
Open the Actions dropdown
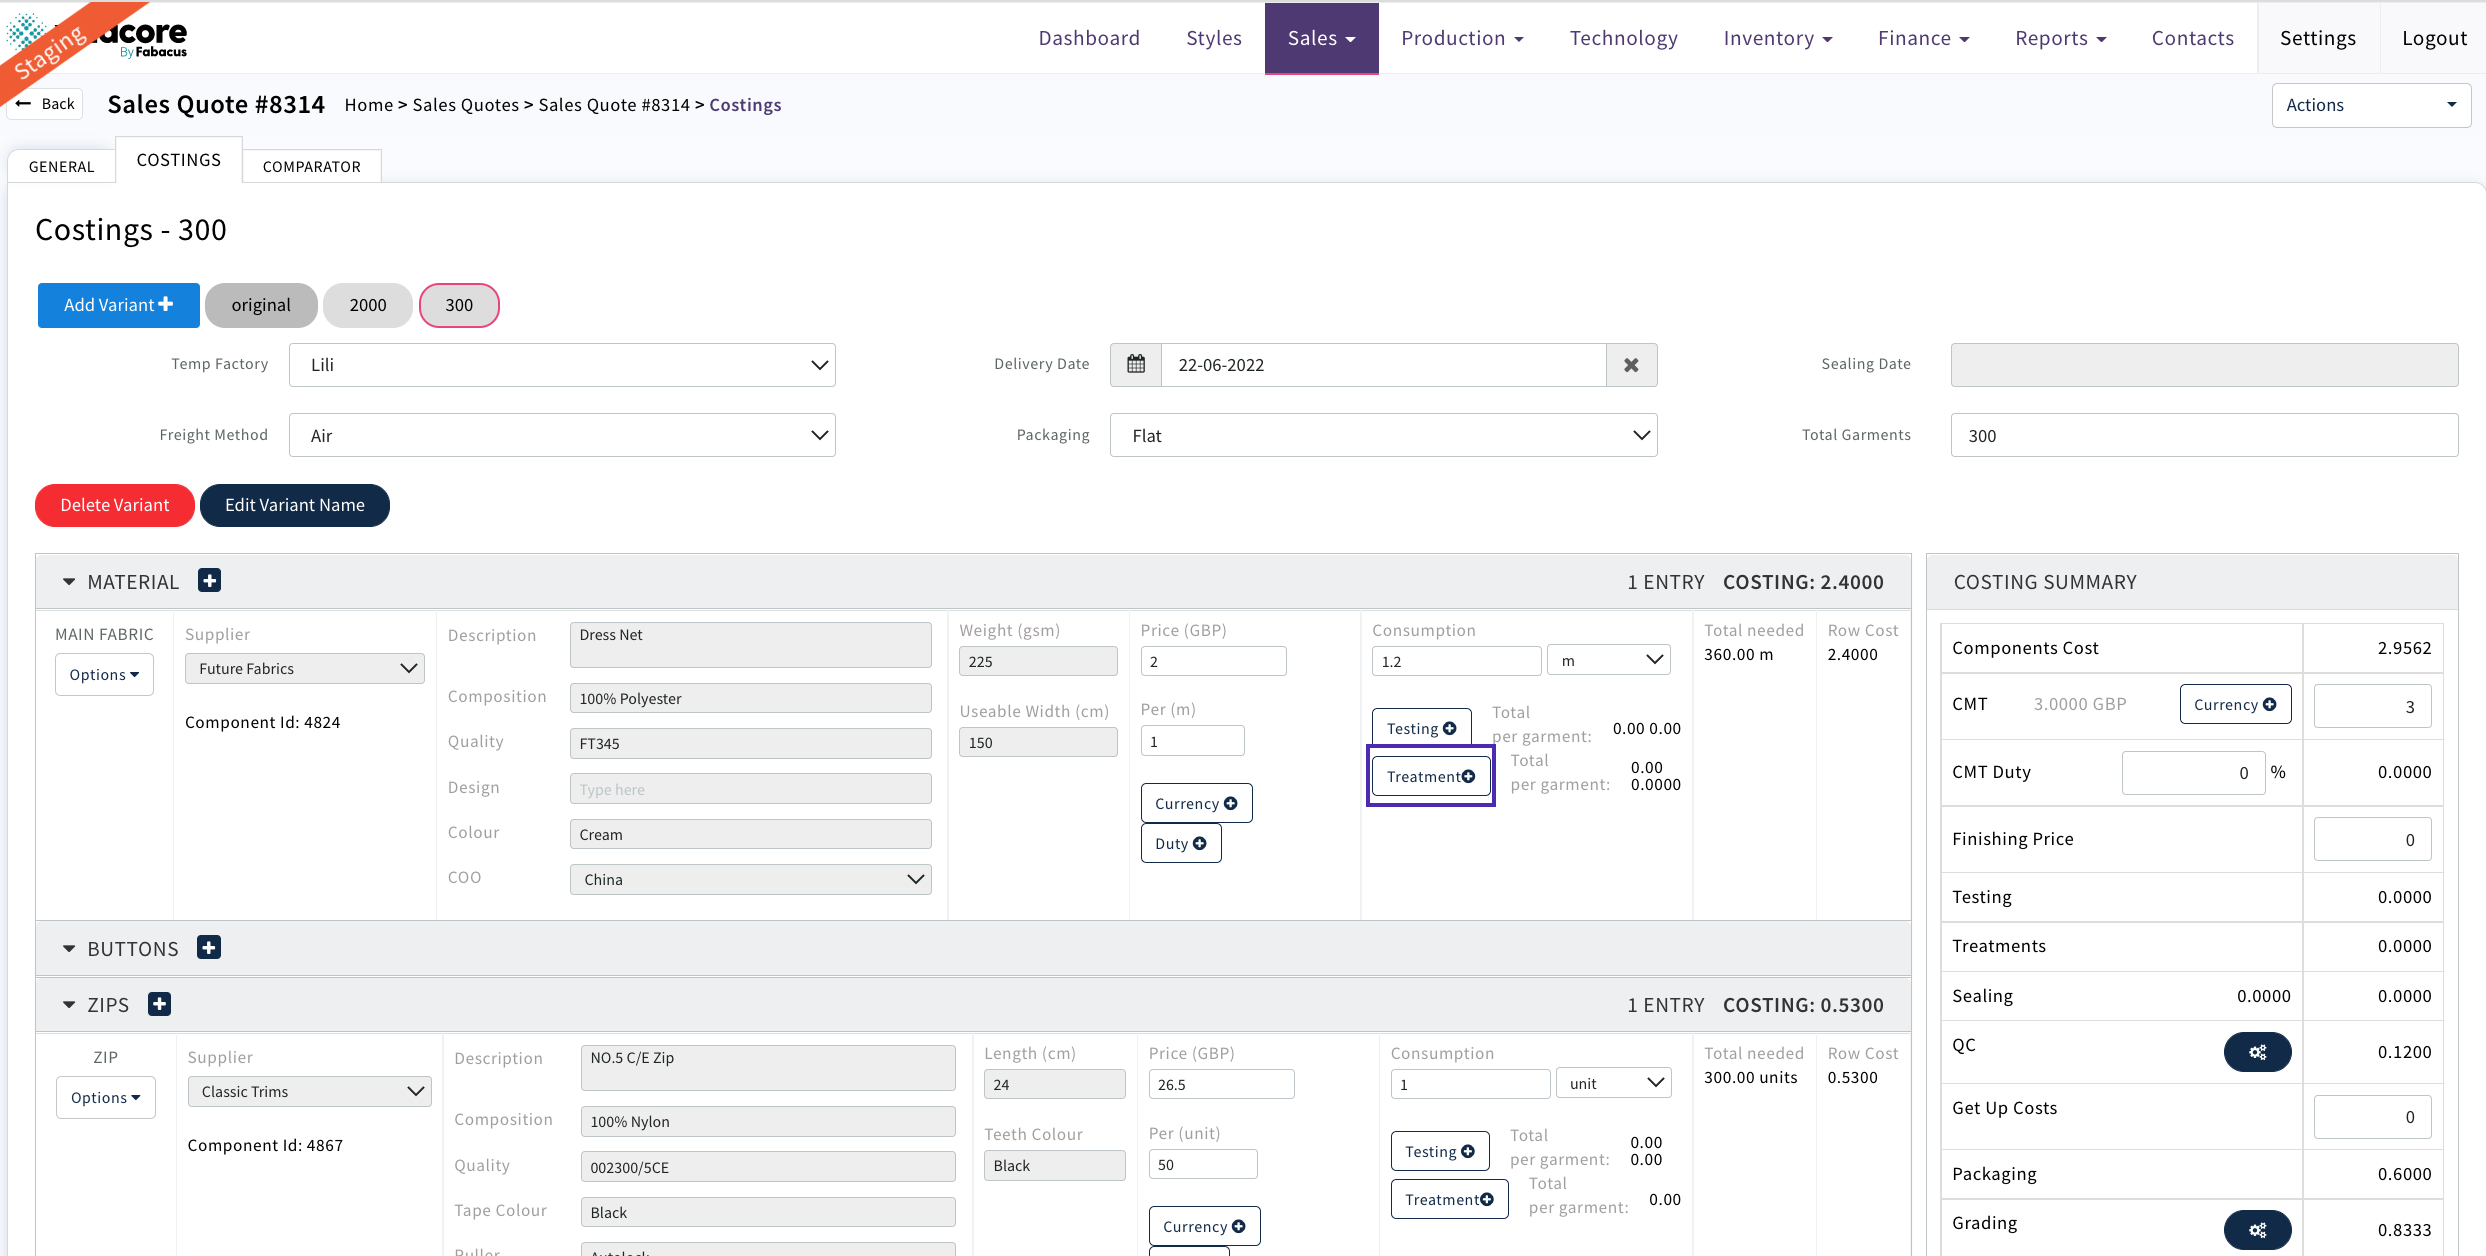click(x=2370, y=105)
